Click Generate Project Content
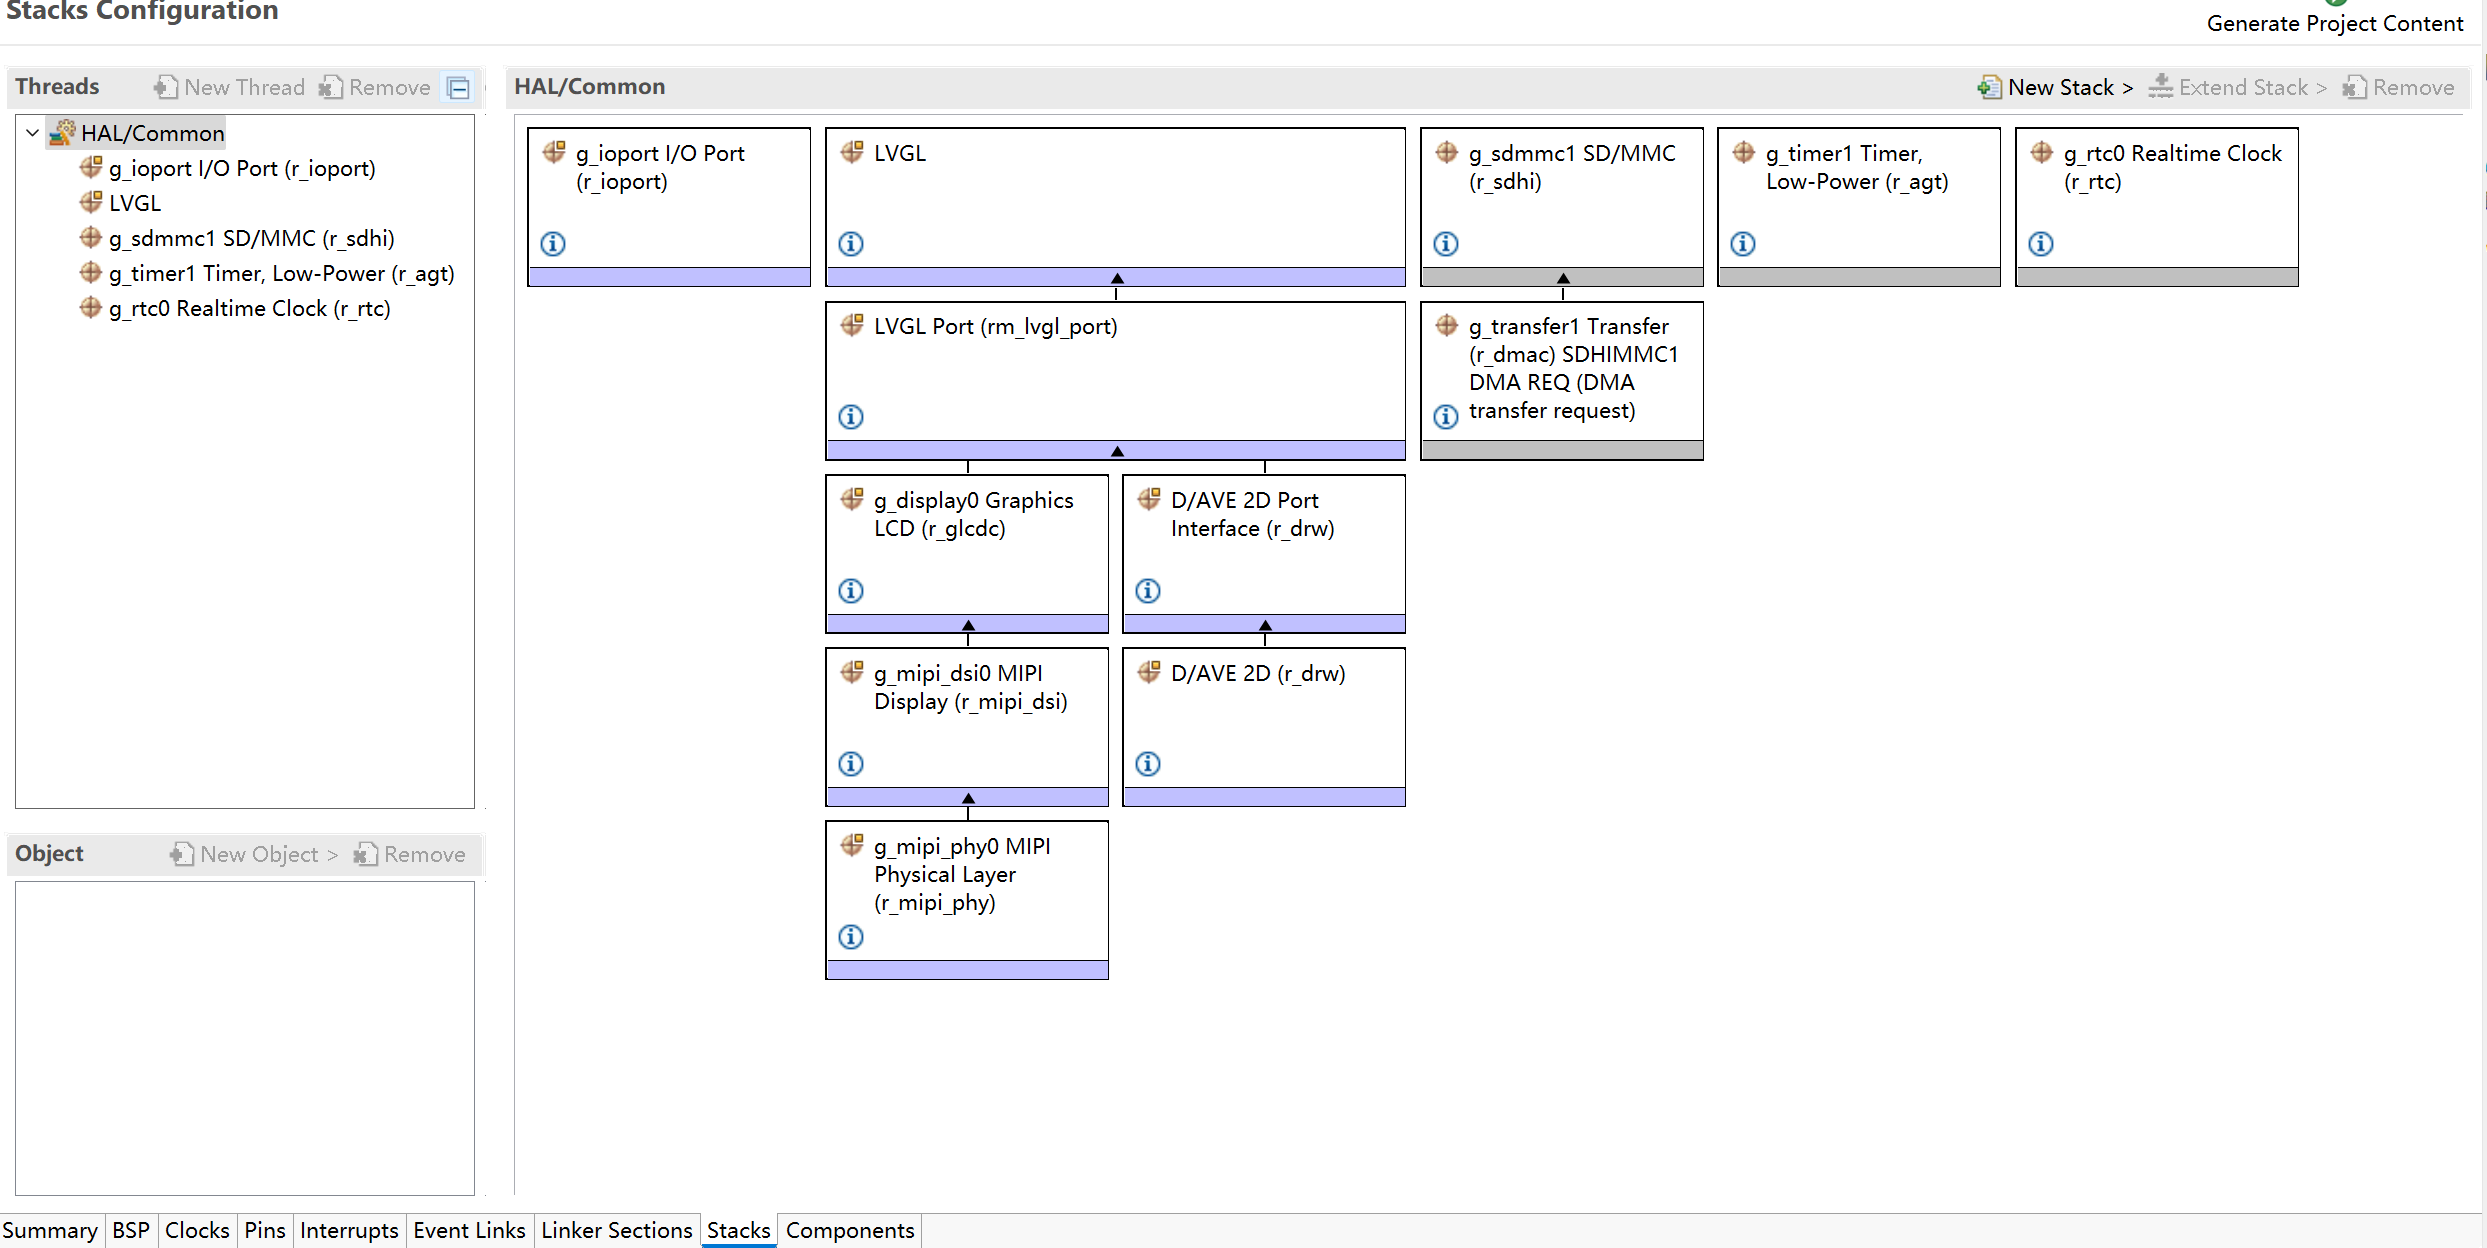The image size is (2487, 1248). 2335,22
